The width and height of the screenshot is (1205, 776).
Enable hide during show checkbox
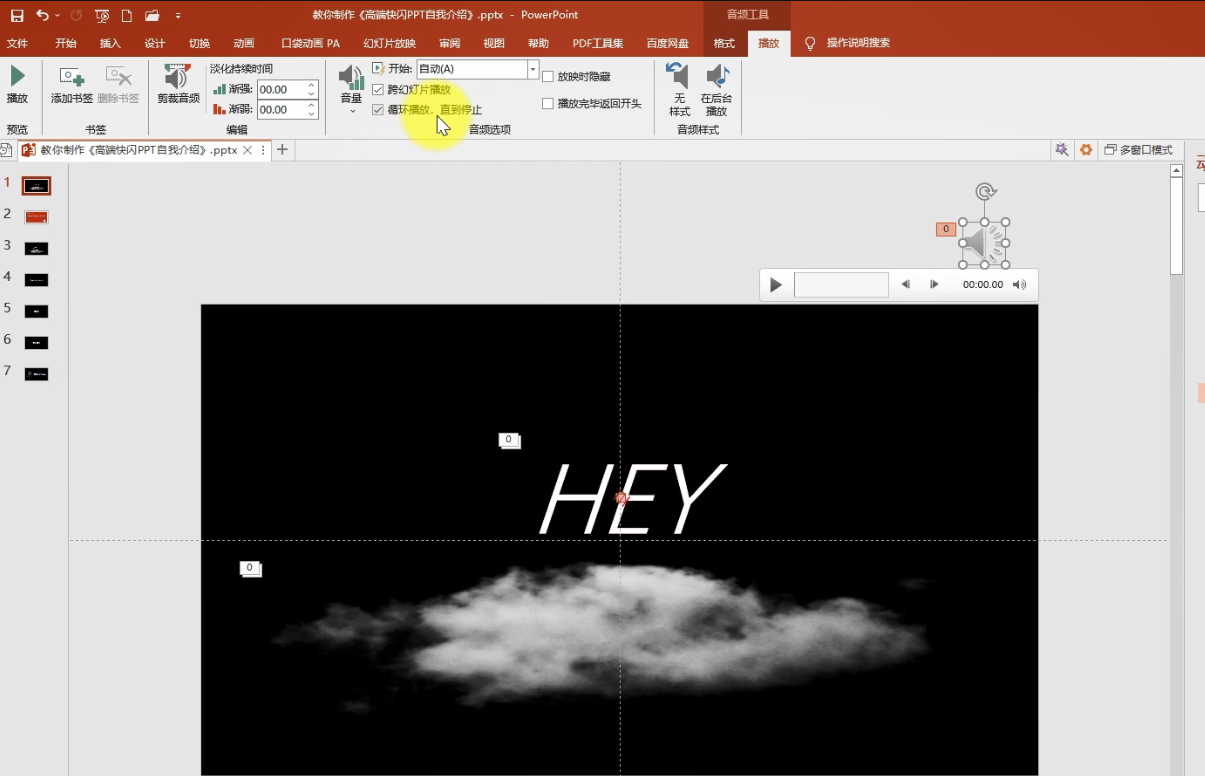(548, 76)
